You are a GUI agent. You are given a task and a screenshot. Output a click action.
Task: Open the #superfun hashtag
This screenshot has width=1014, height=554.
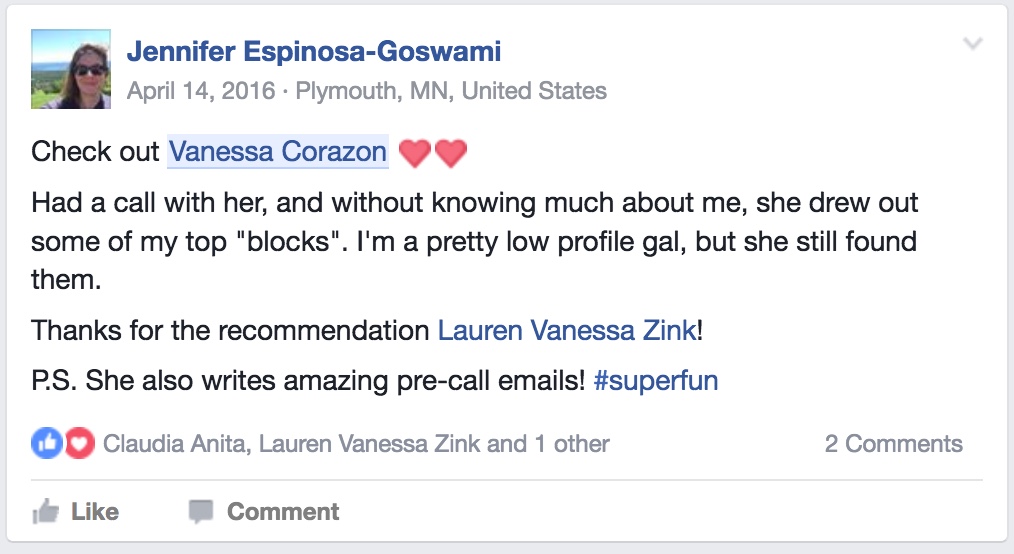click(x=655, y=380)
